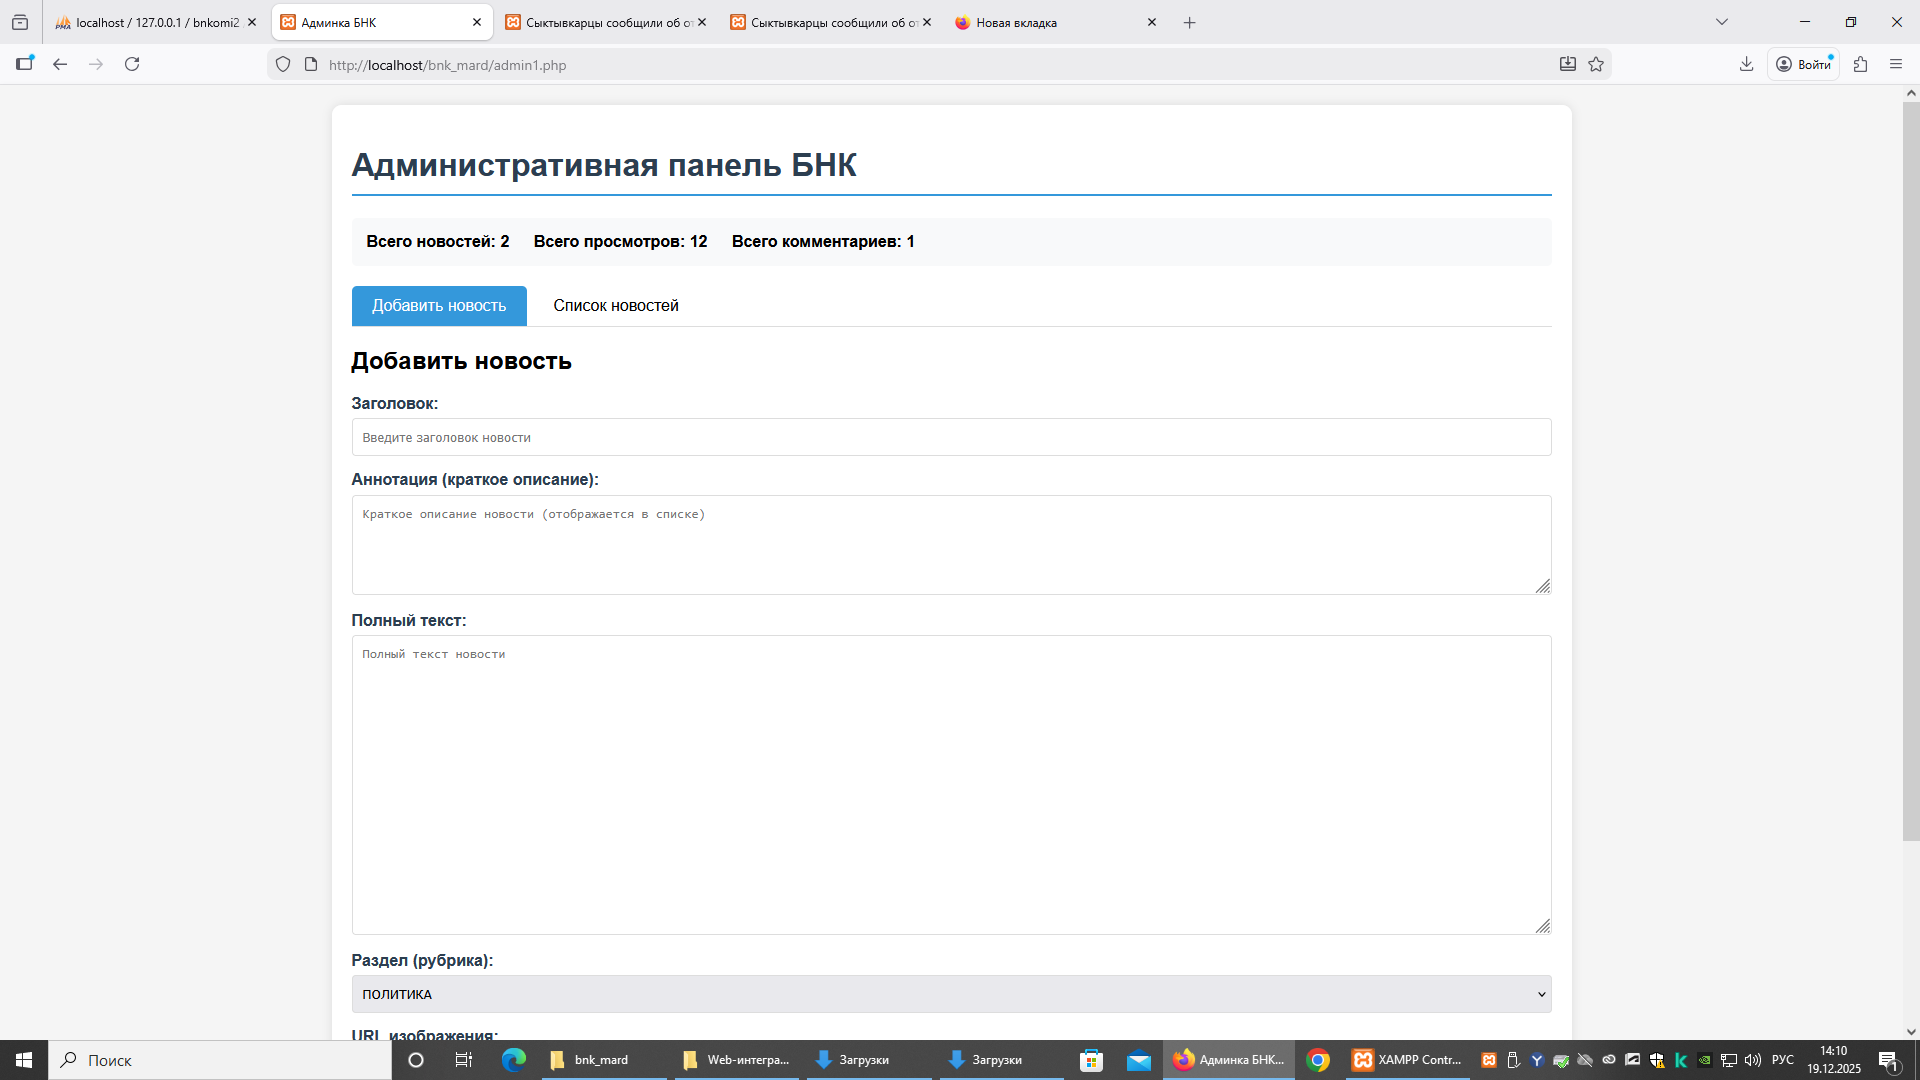Click the back navigation arrow
This screenshot has width=1920, height=1080.
click(60, 64)
